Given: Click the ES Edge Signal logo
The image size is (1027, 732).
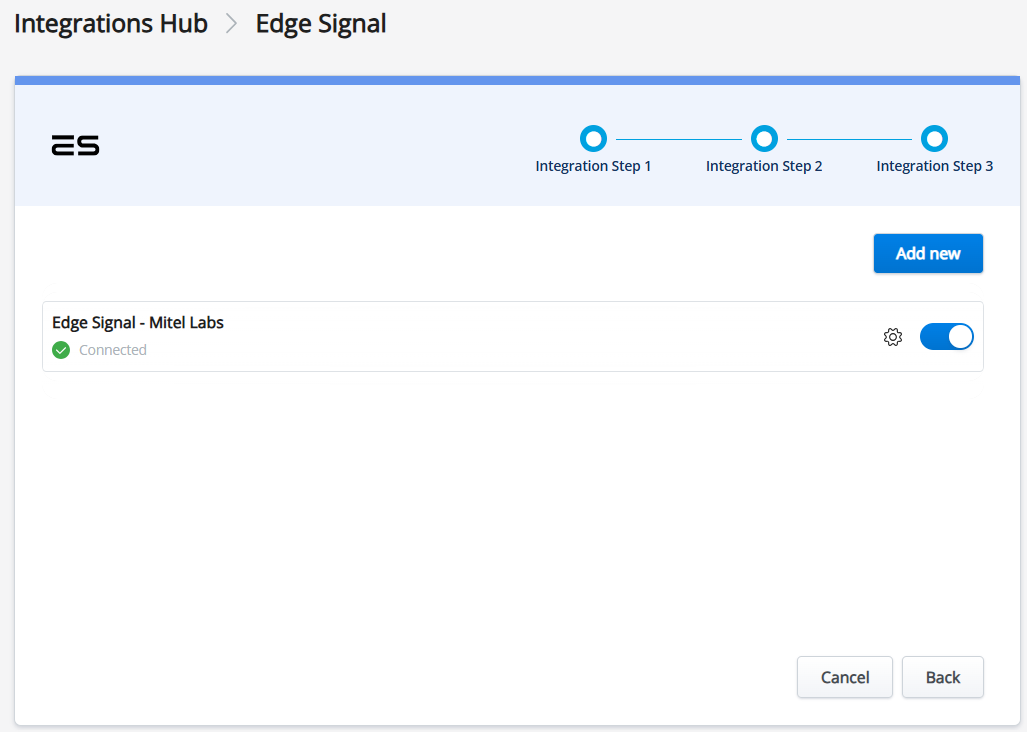Looking at the screenshot, I should coord(75,145).
